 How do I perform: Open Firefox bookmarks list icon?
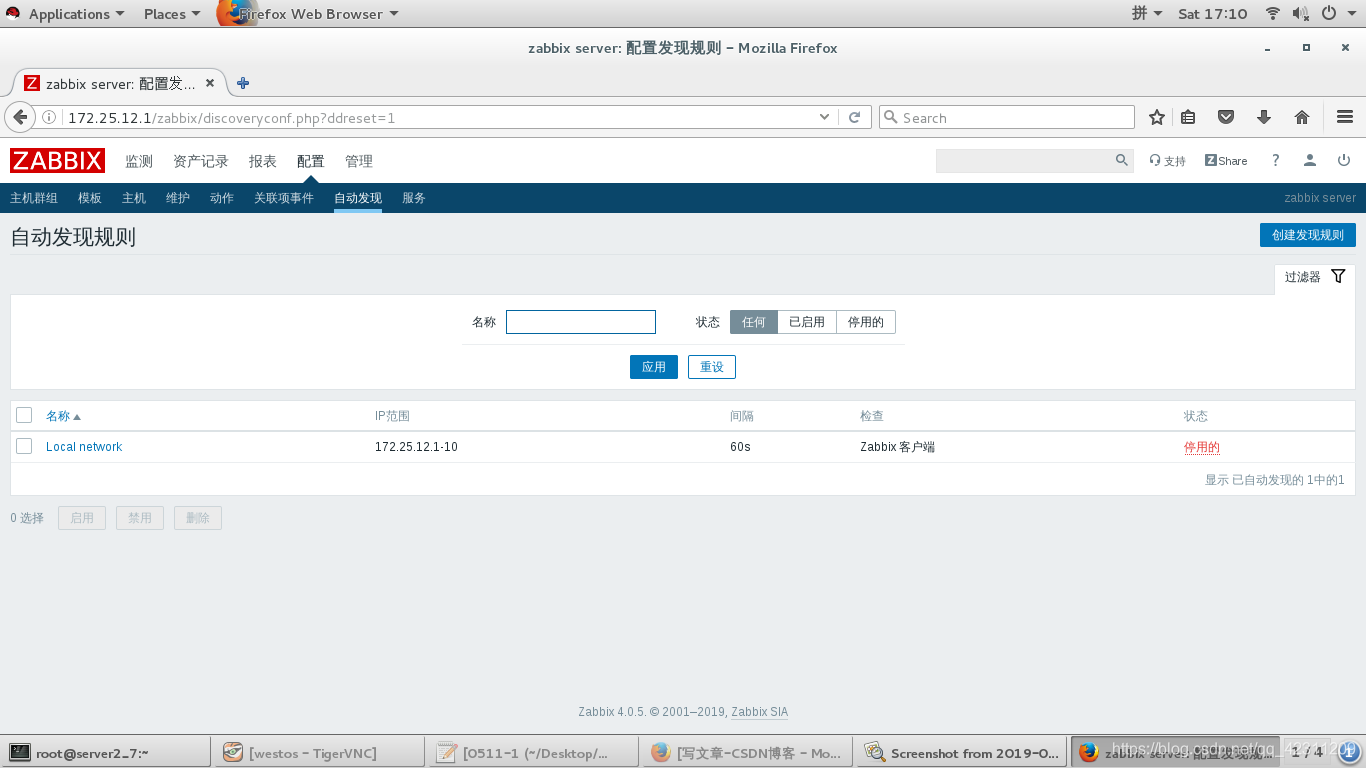pyautogui.click(x=1188, y=117)
